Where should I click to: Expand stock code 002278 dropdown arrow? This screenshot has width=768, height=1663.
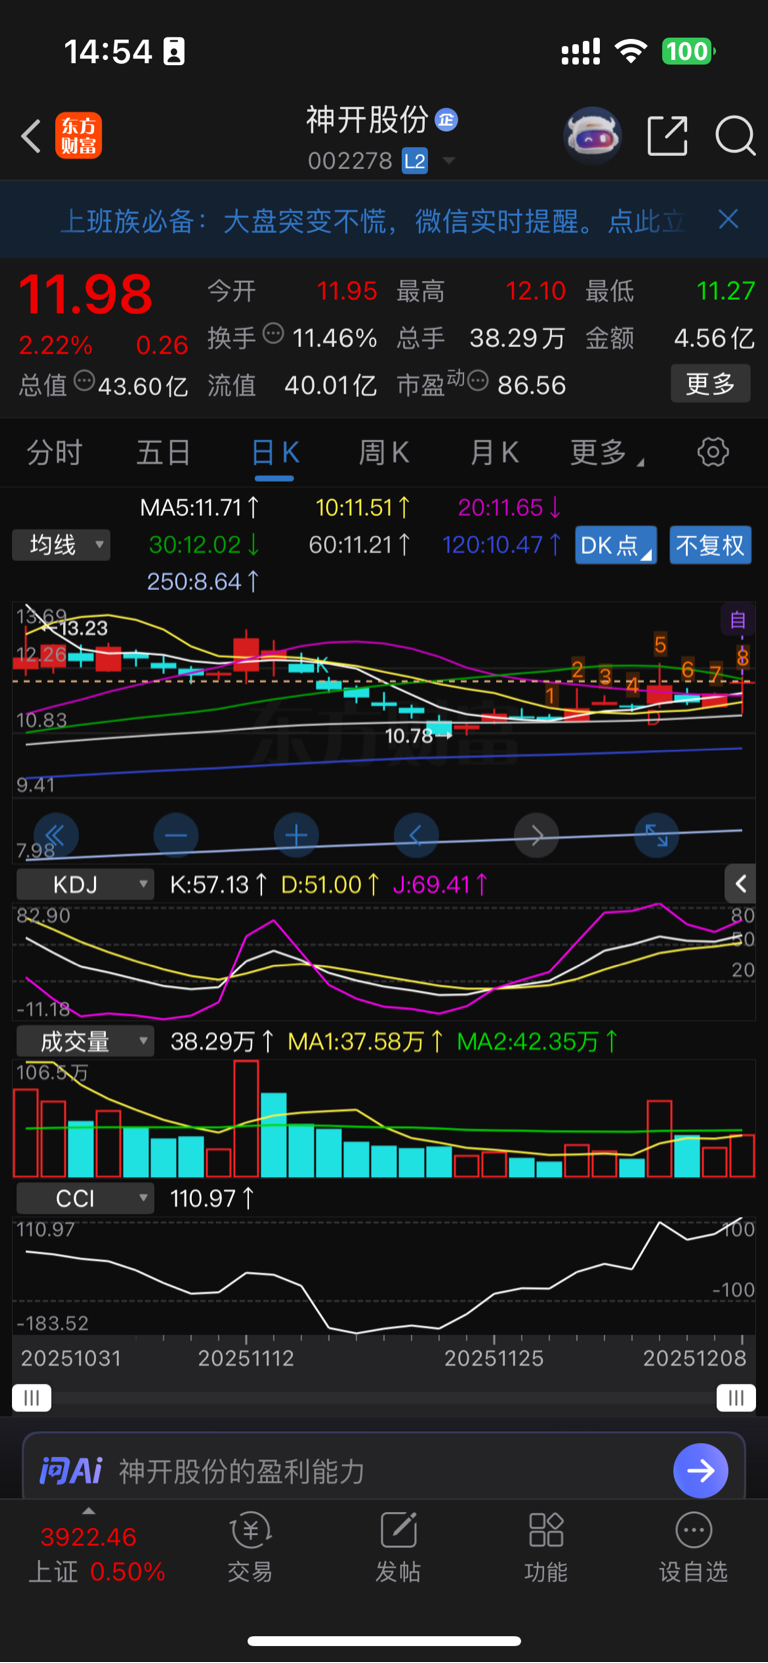(449, 161)
